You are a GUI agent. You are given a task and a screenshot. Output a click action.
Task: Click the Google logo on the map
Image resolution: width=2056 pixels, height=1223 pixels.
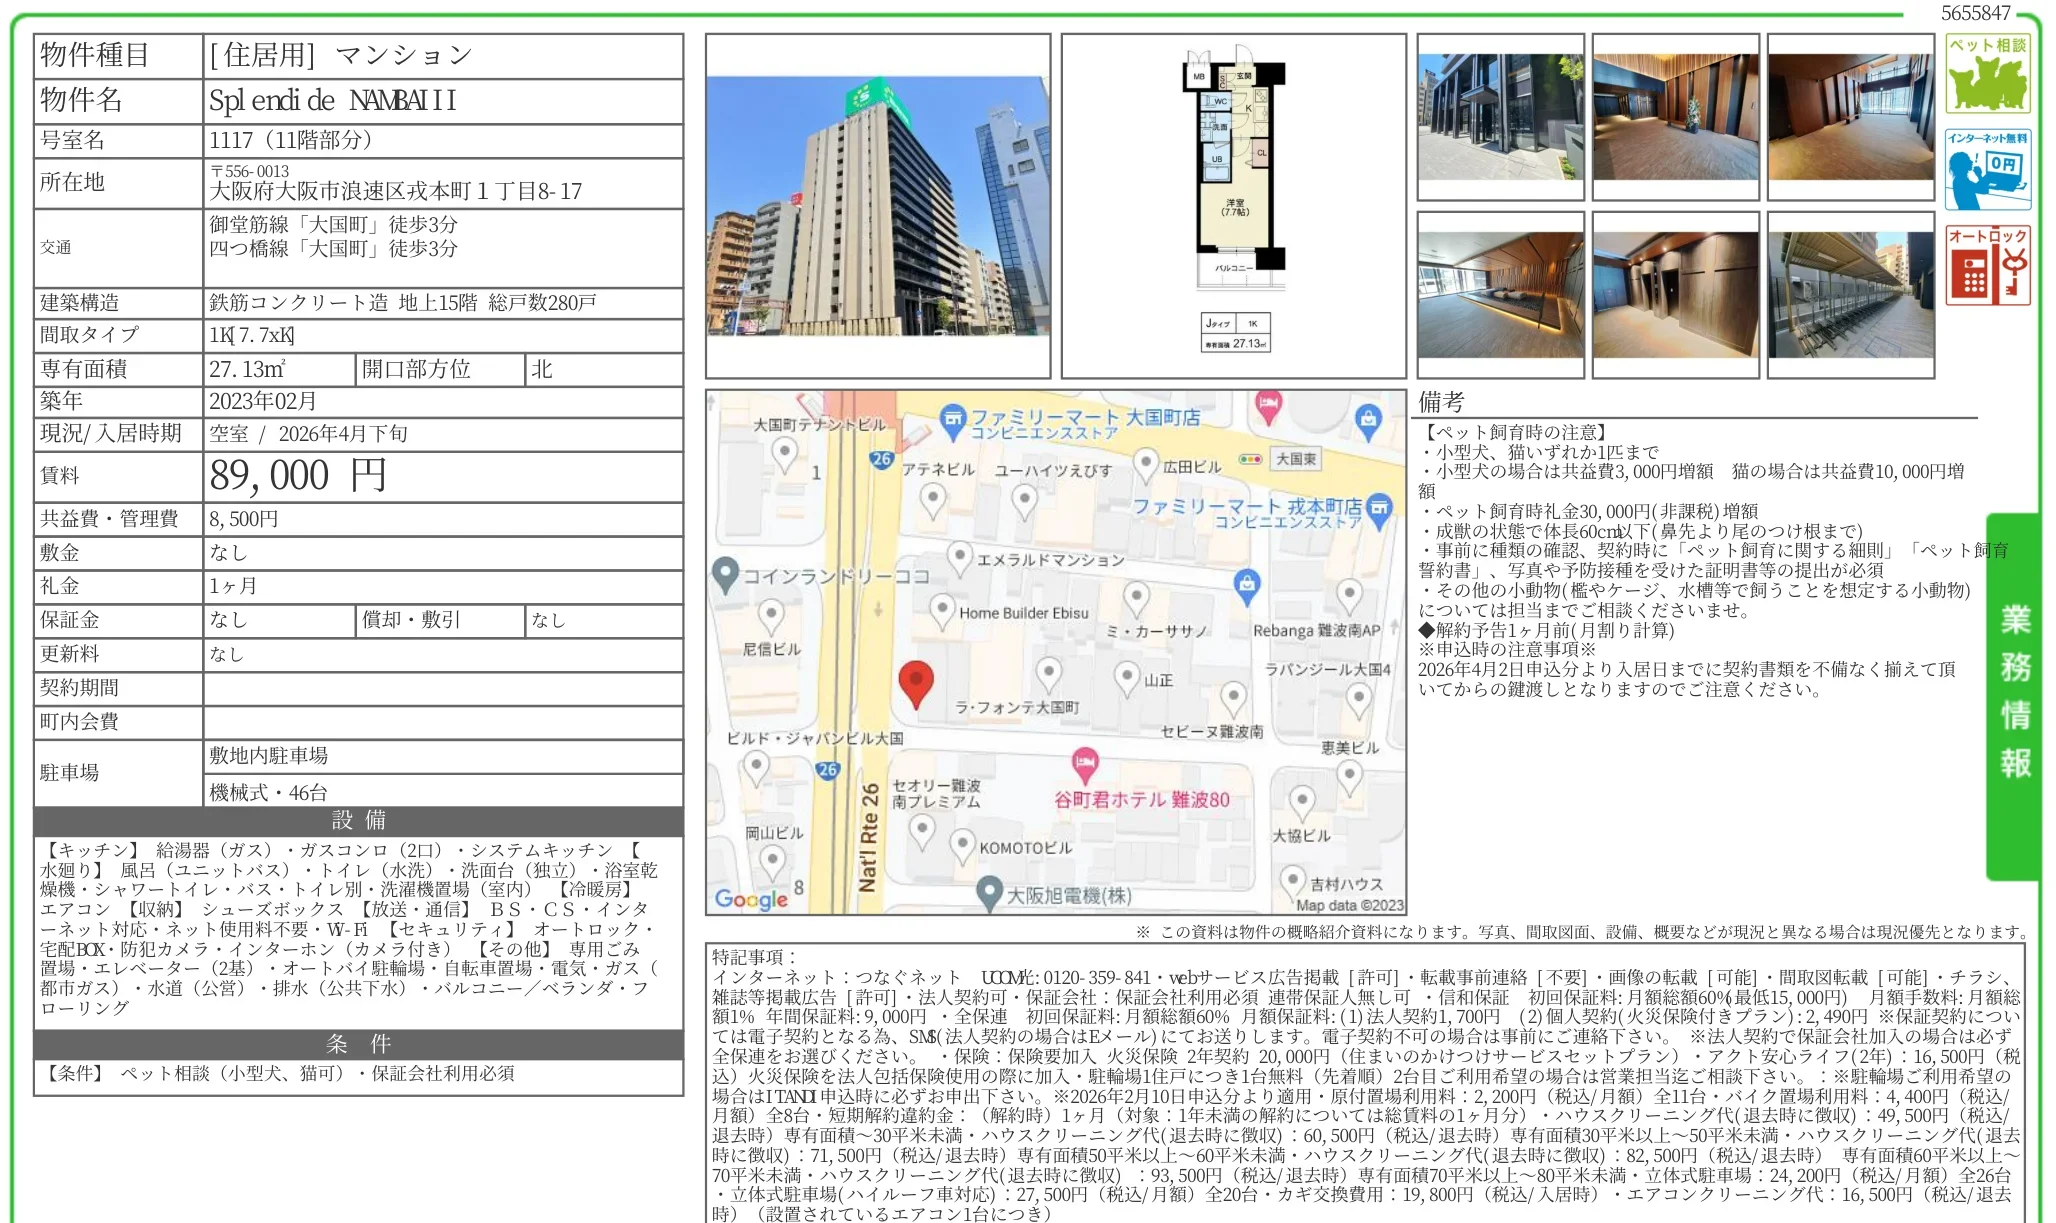[751, 898]
